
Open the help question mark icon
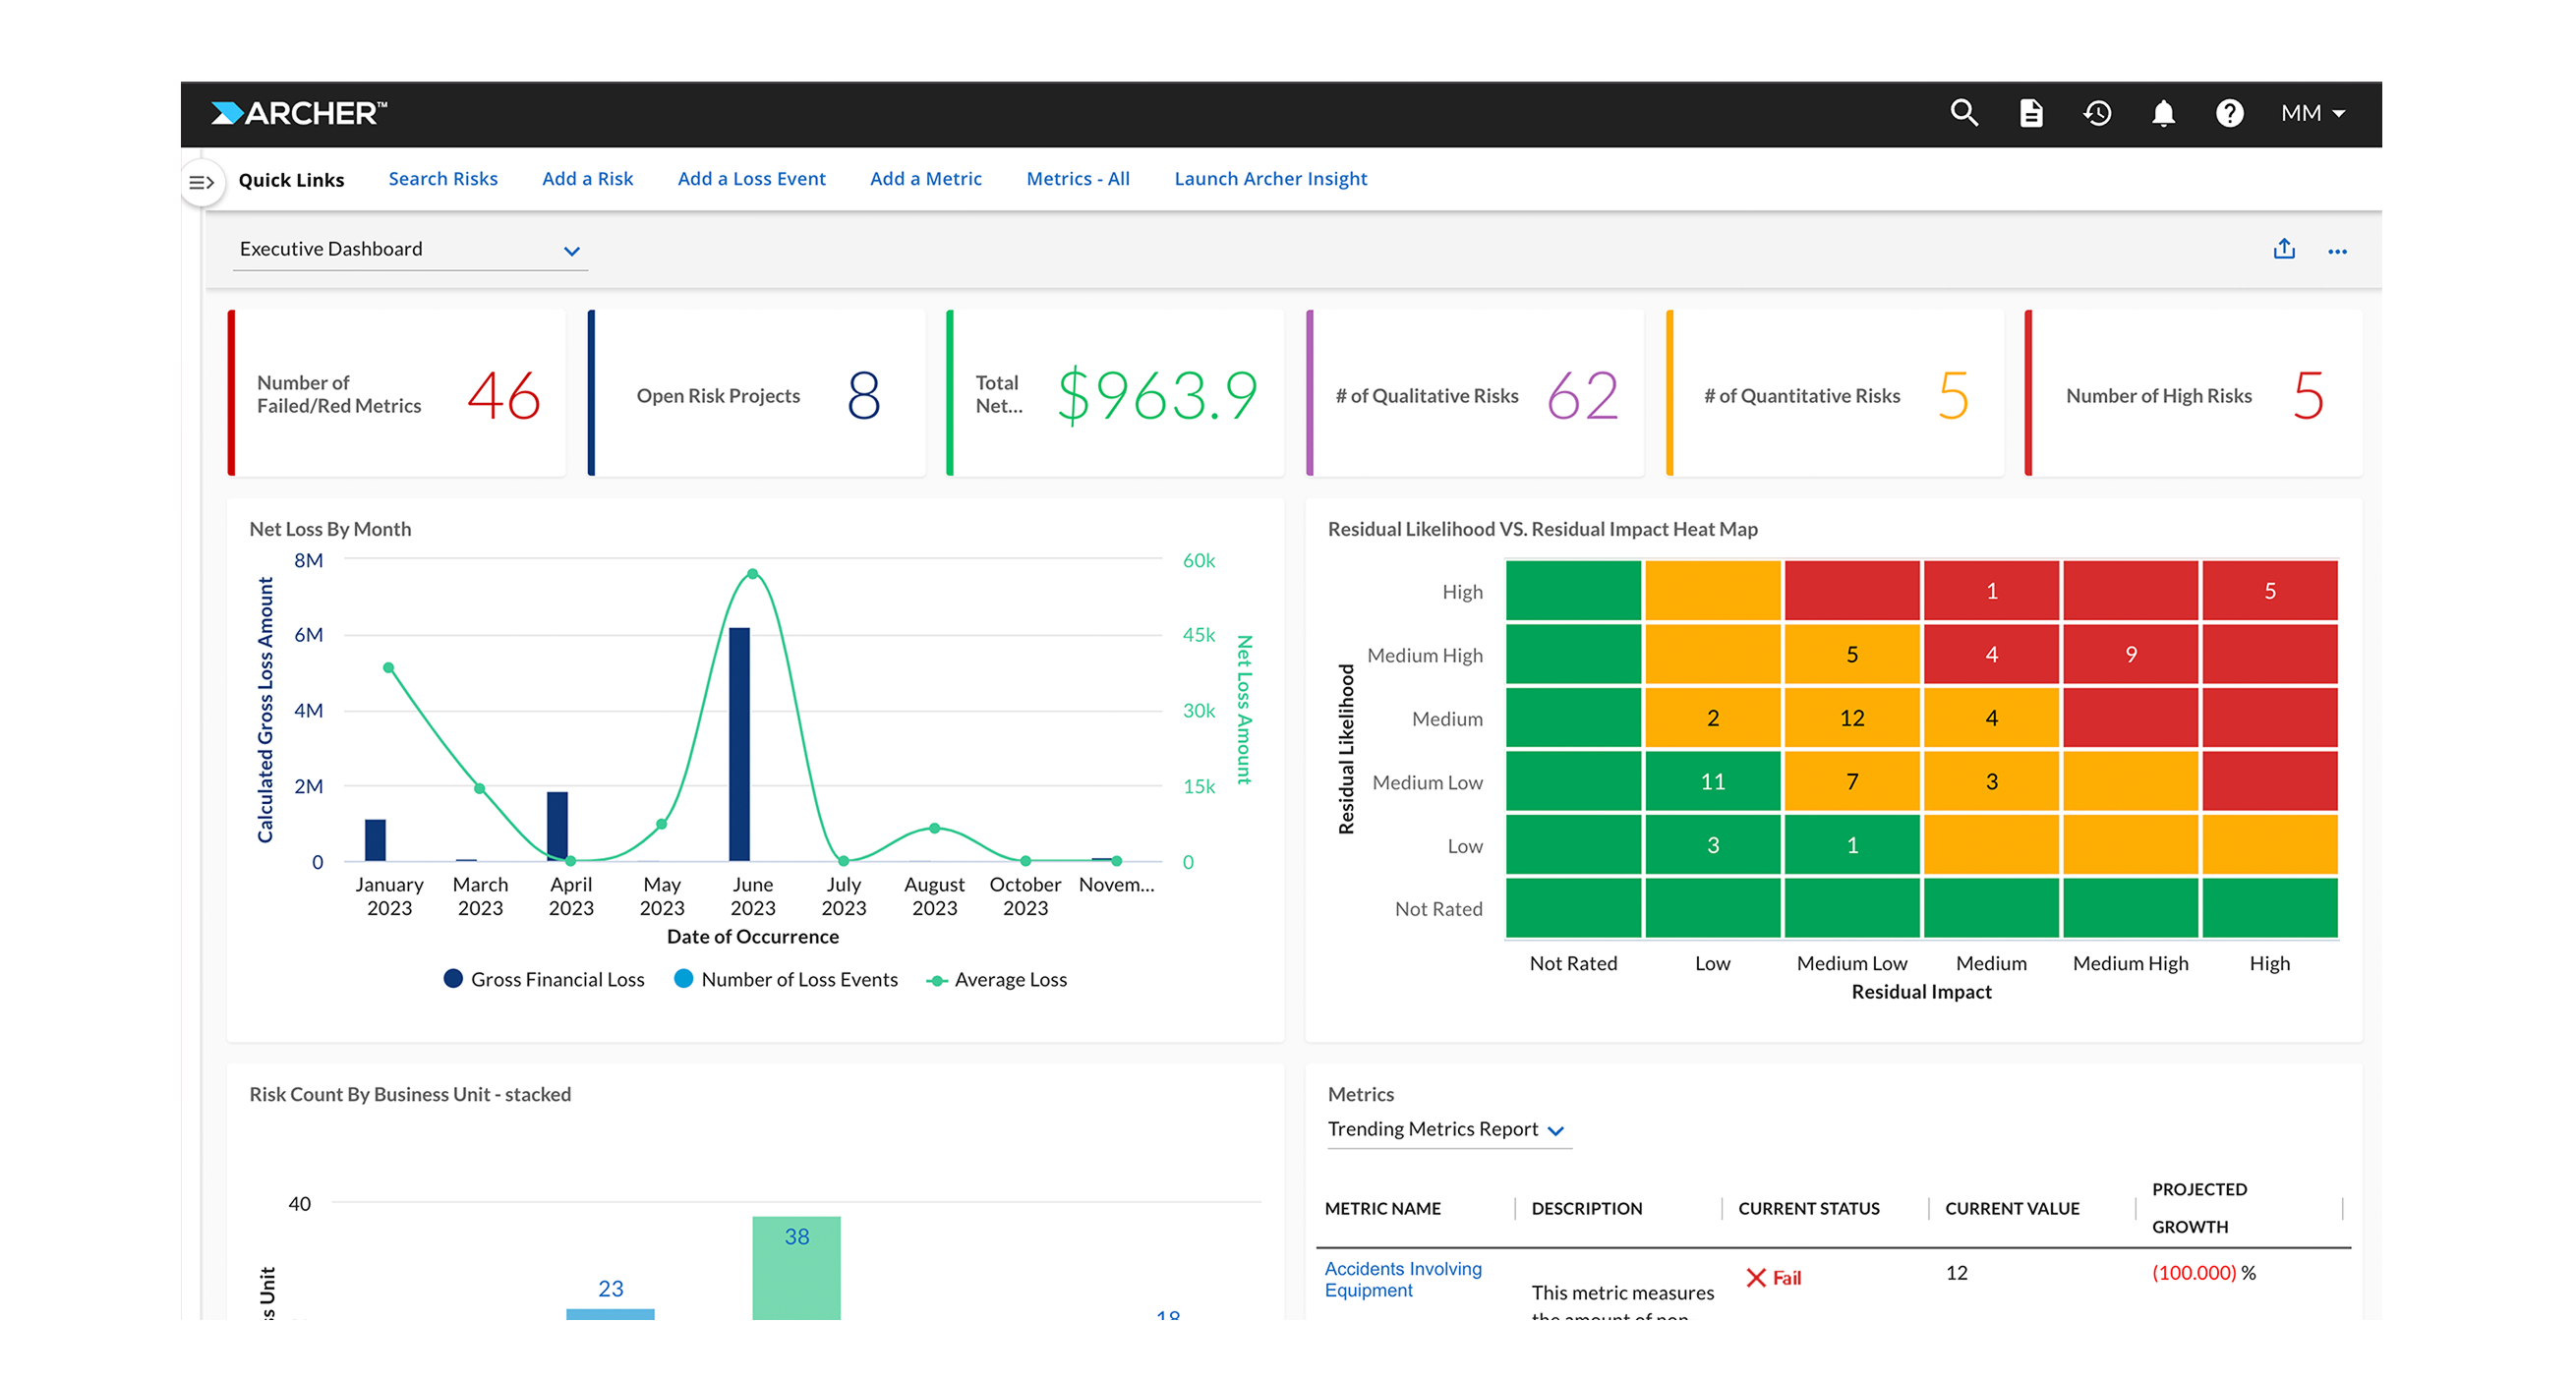click(x=2230, y=113)
